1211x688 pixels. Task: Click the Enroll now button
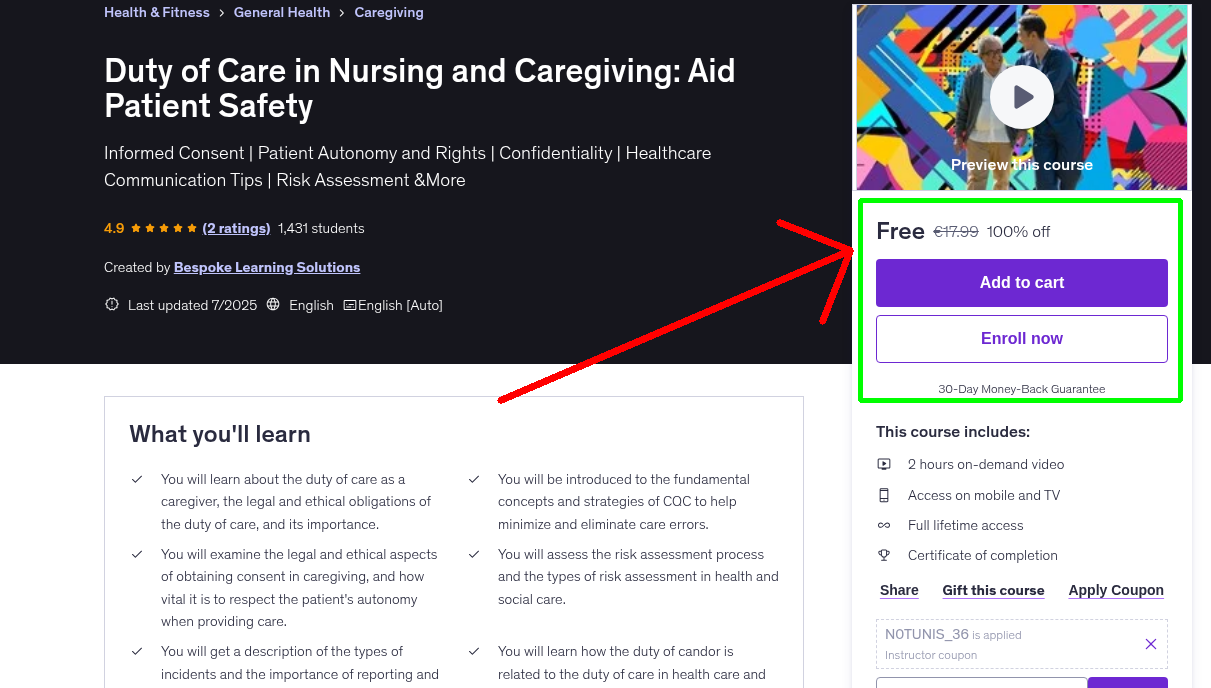tap(1021, 338)
